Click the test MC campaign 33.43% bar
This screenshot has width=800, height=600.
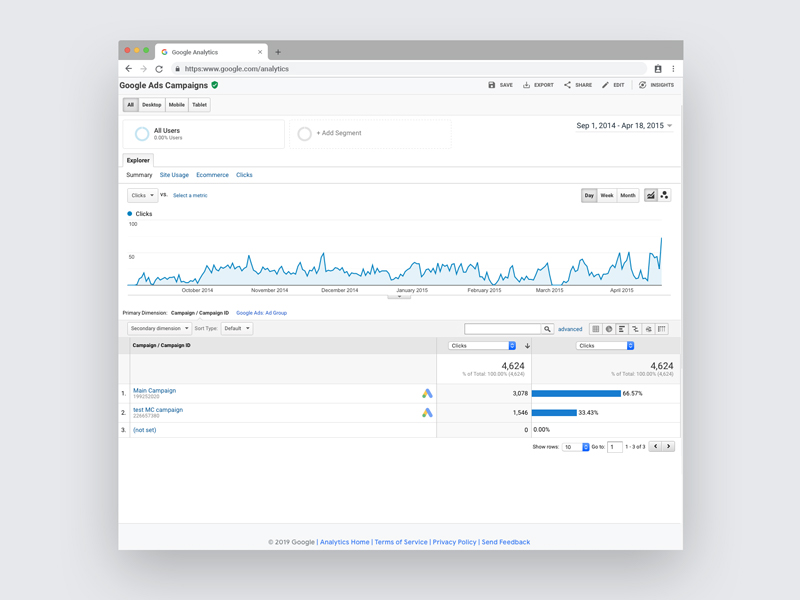554,413
